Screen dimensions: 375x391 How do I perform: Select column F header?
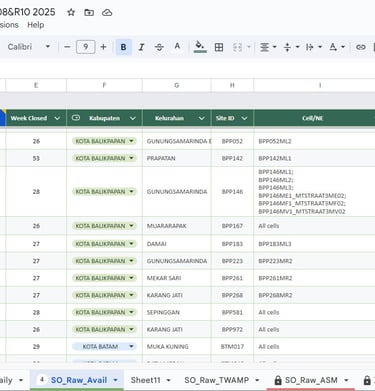tap(104, 85)
